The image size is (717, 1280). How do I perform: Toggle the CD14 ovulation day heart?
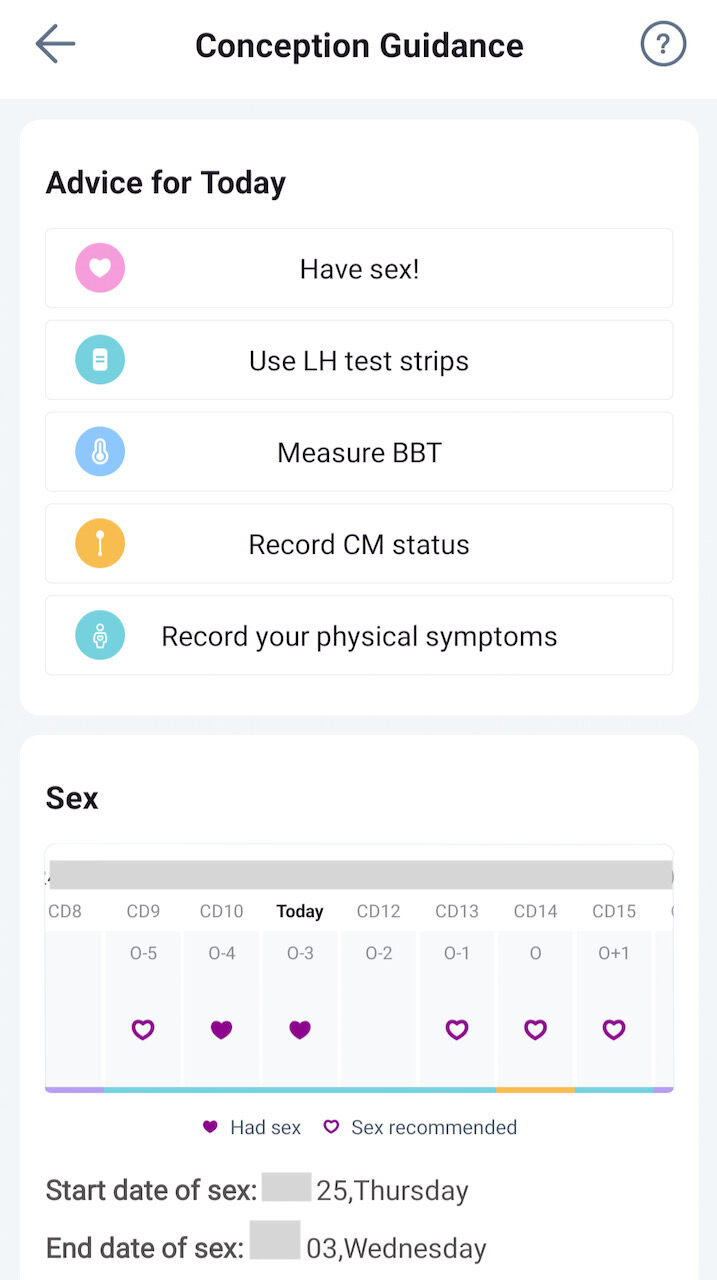536,1029
